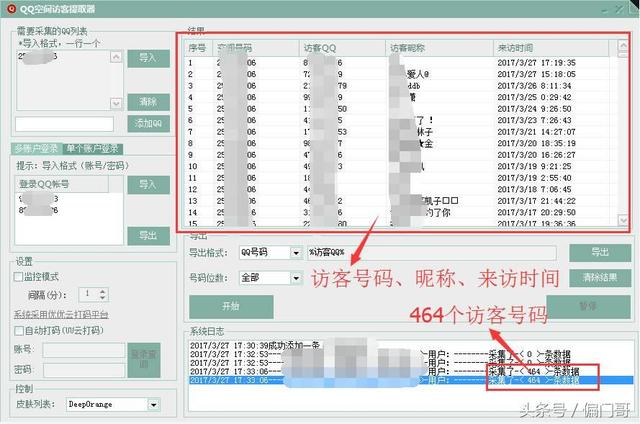Image resolution: width=640 pixels, height=424 pixels.
Task: Click the 清除 button
Action: pyautogui.click(x=149, y=102)
